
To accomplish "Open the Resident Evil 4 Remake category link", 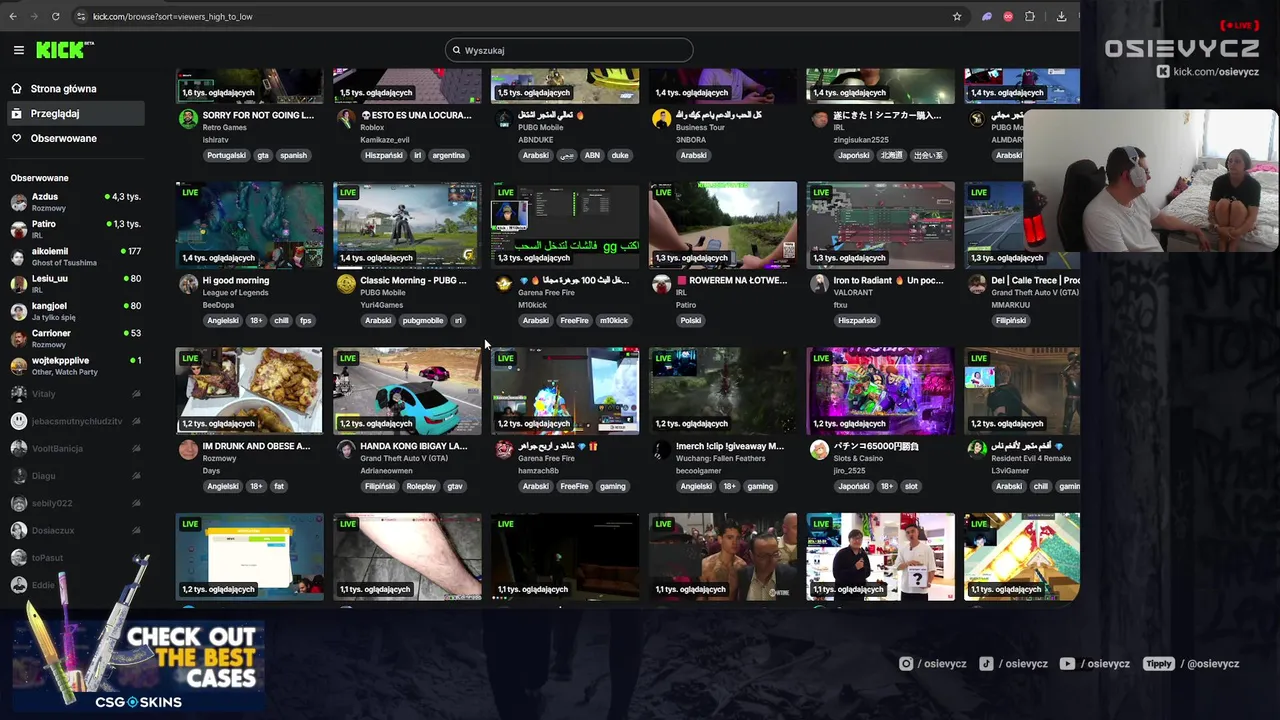I will tap(1031, 459).
